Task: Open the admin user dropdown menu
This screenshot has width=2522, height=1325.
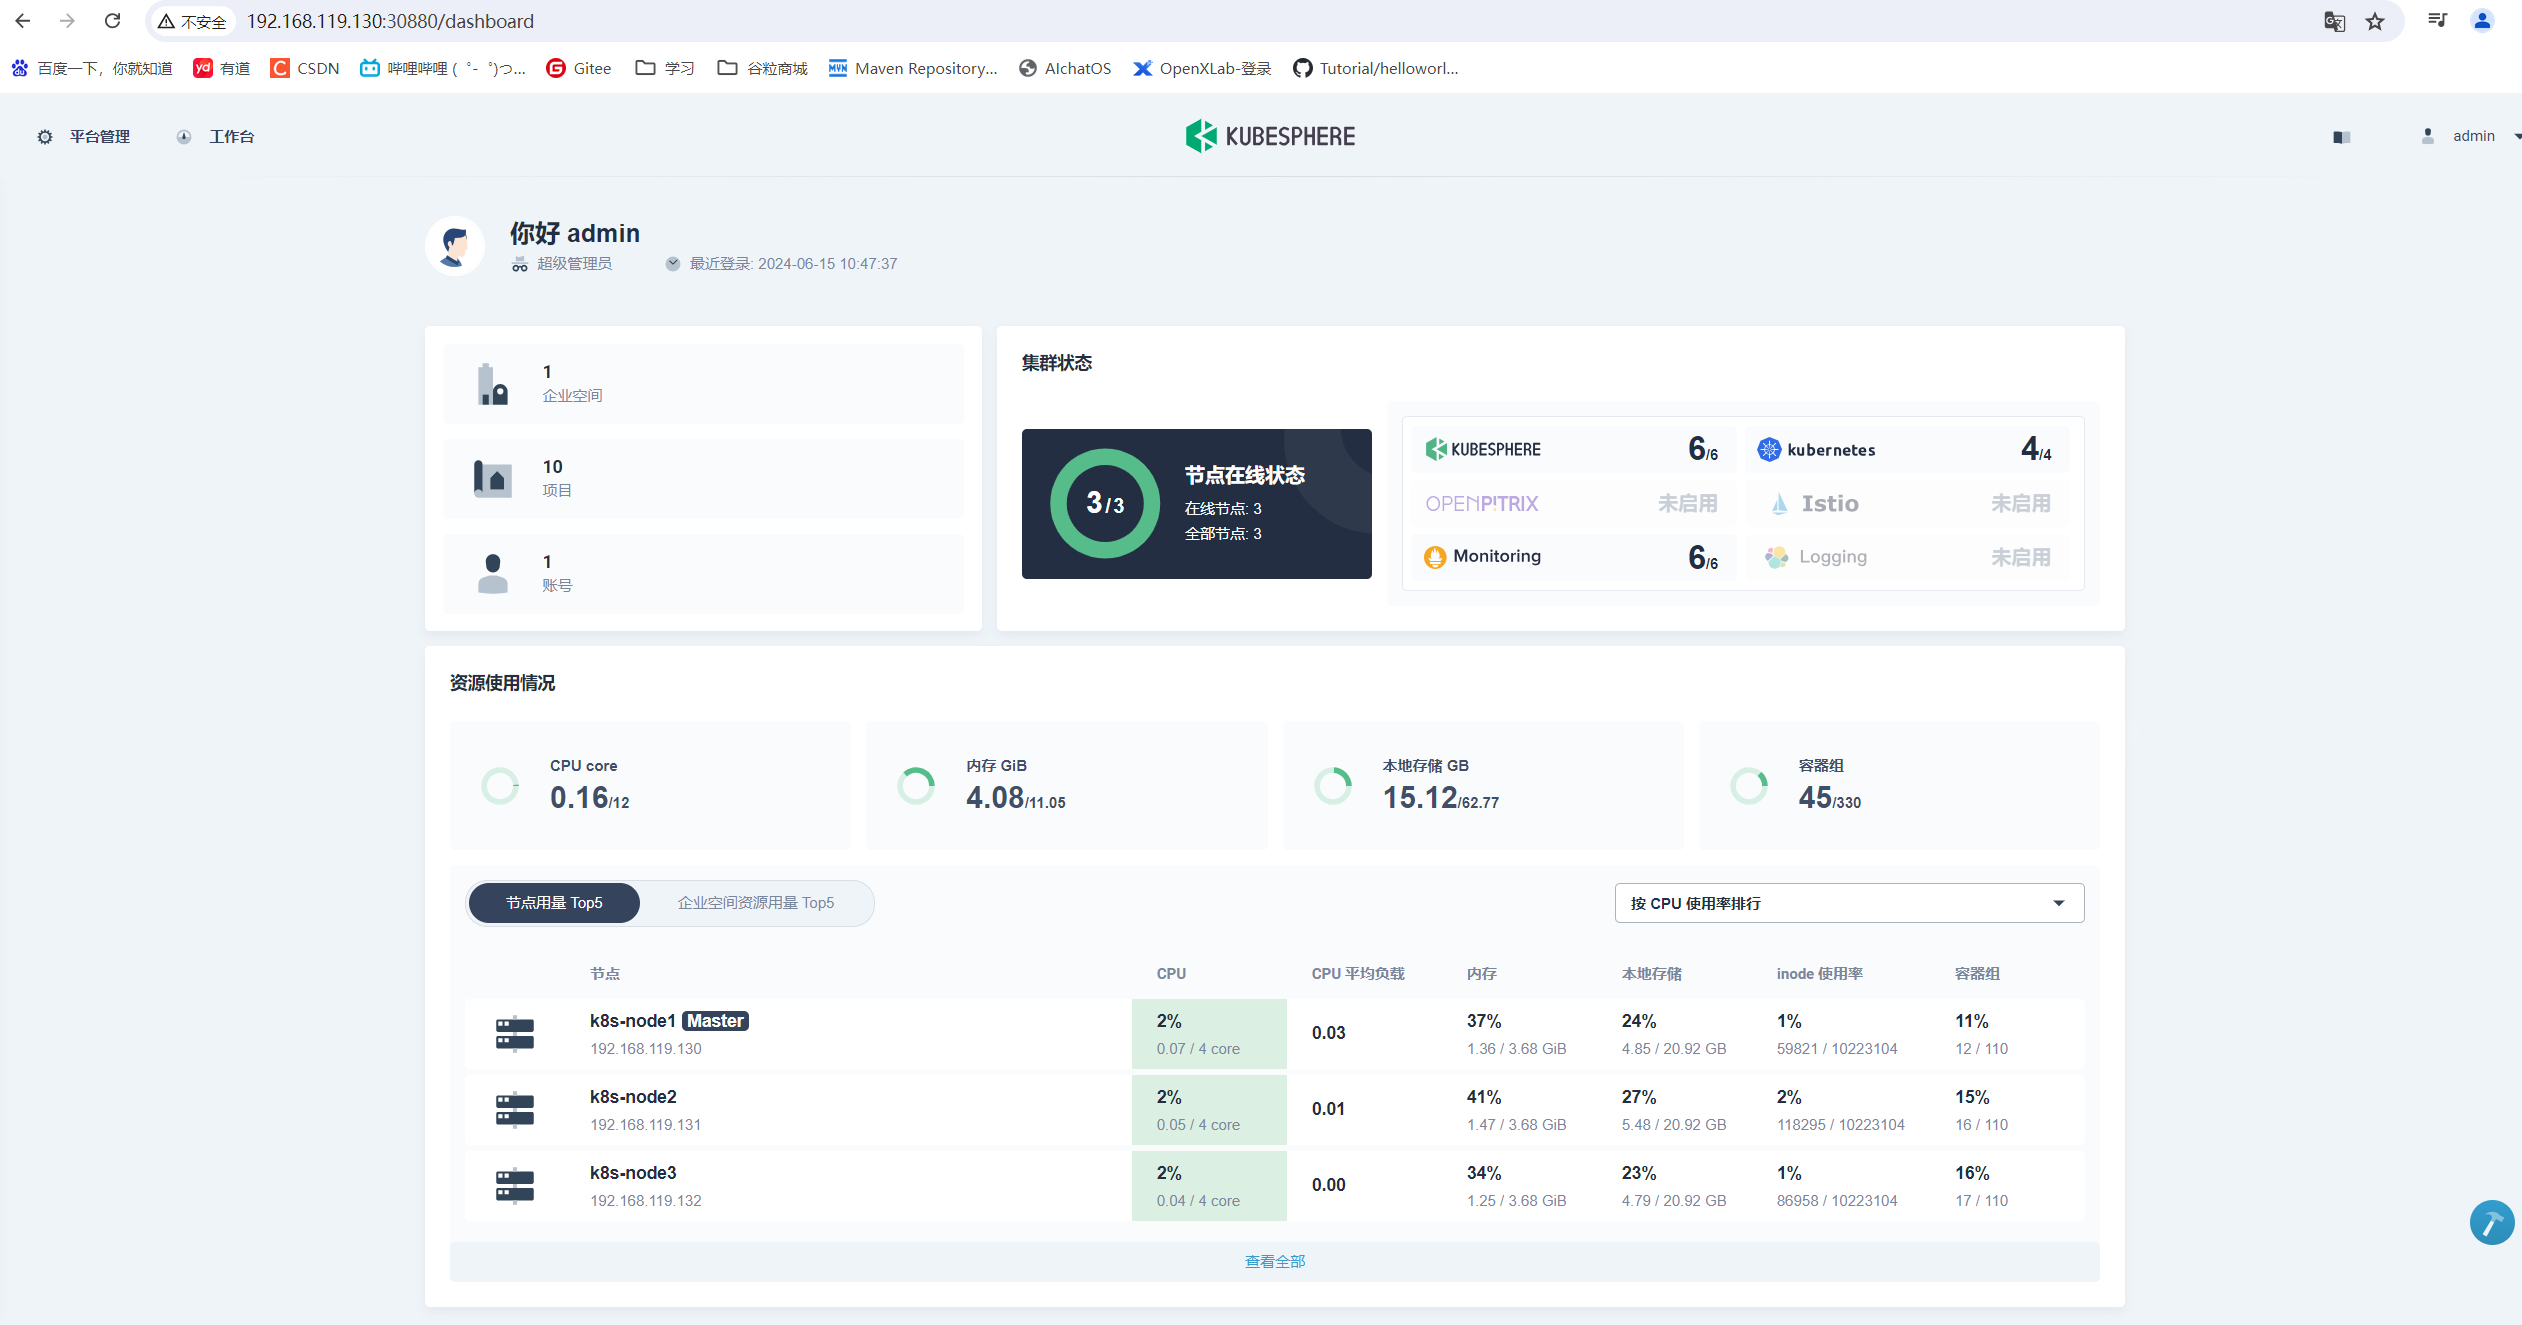Action: pos(2472,136)
